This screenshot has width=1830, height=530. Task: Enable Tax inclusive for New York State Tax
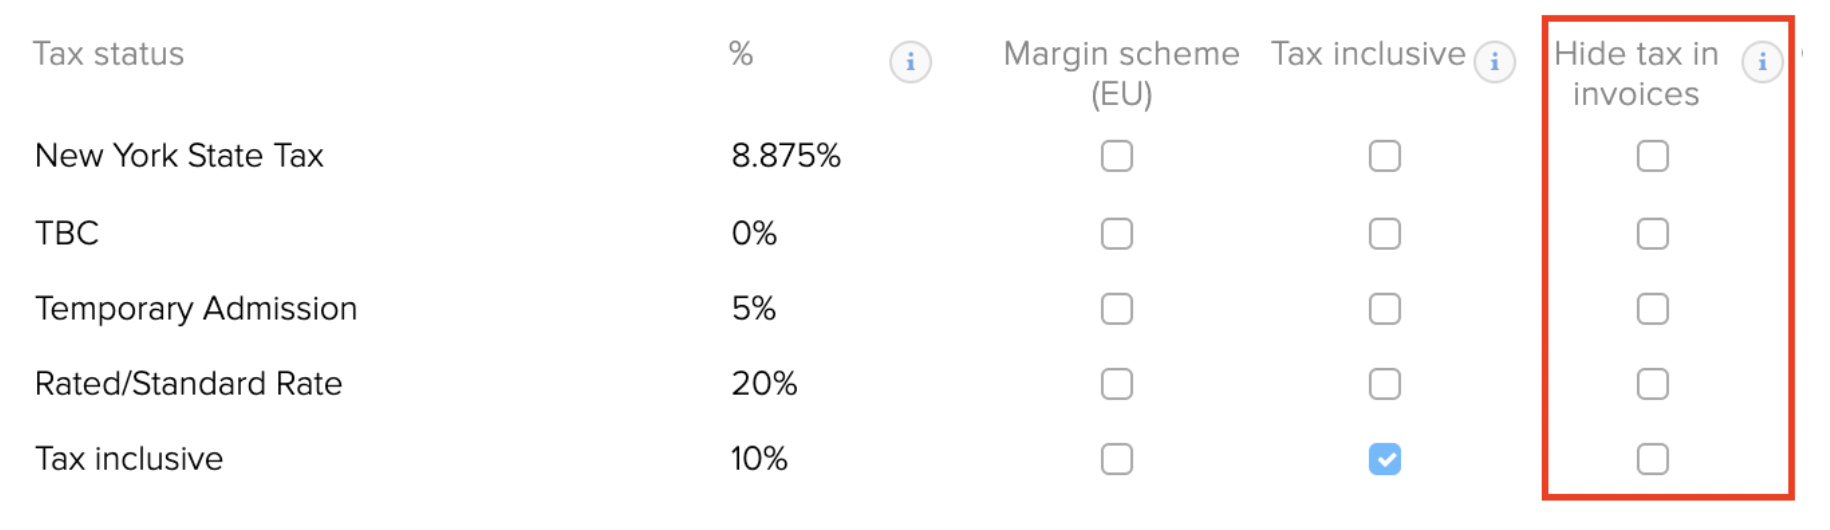[x=1385, y=156]
